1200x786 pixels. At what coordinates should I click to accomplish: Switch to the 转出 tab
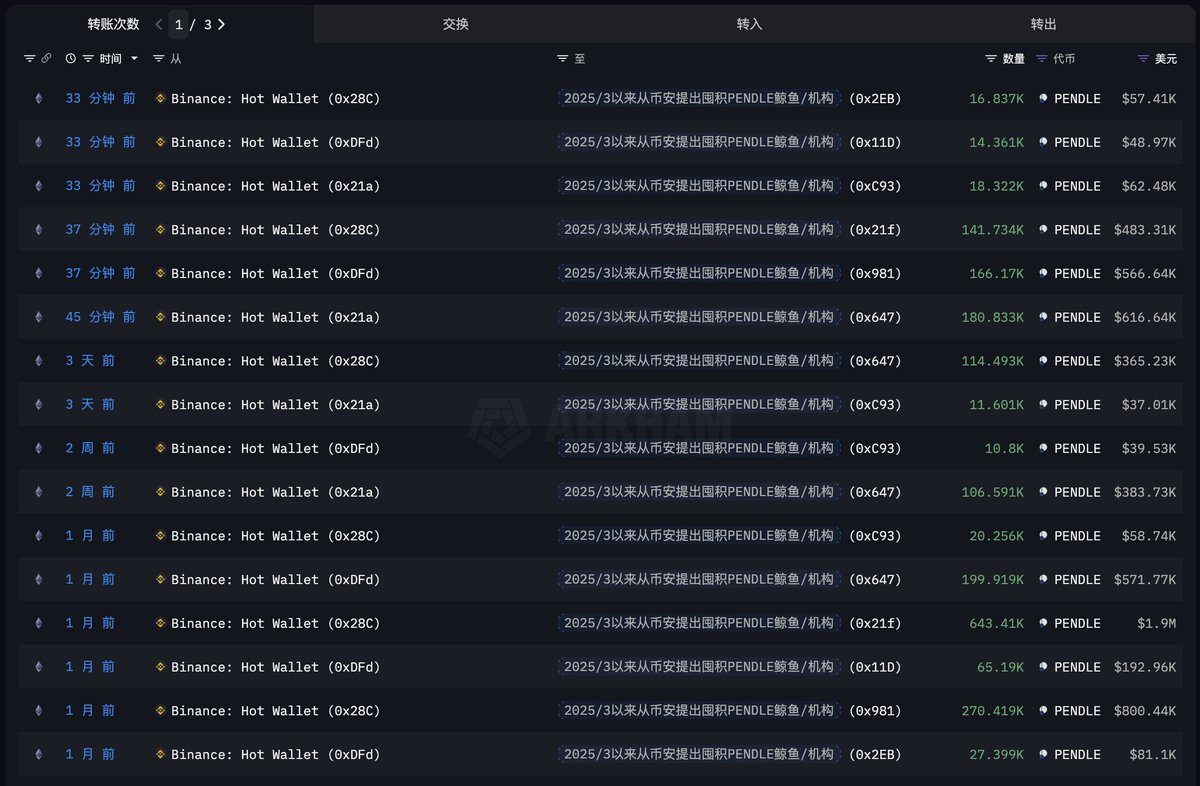(x=1043, y=24)
